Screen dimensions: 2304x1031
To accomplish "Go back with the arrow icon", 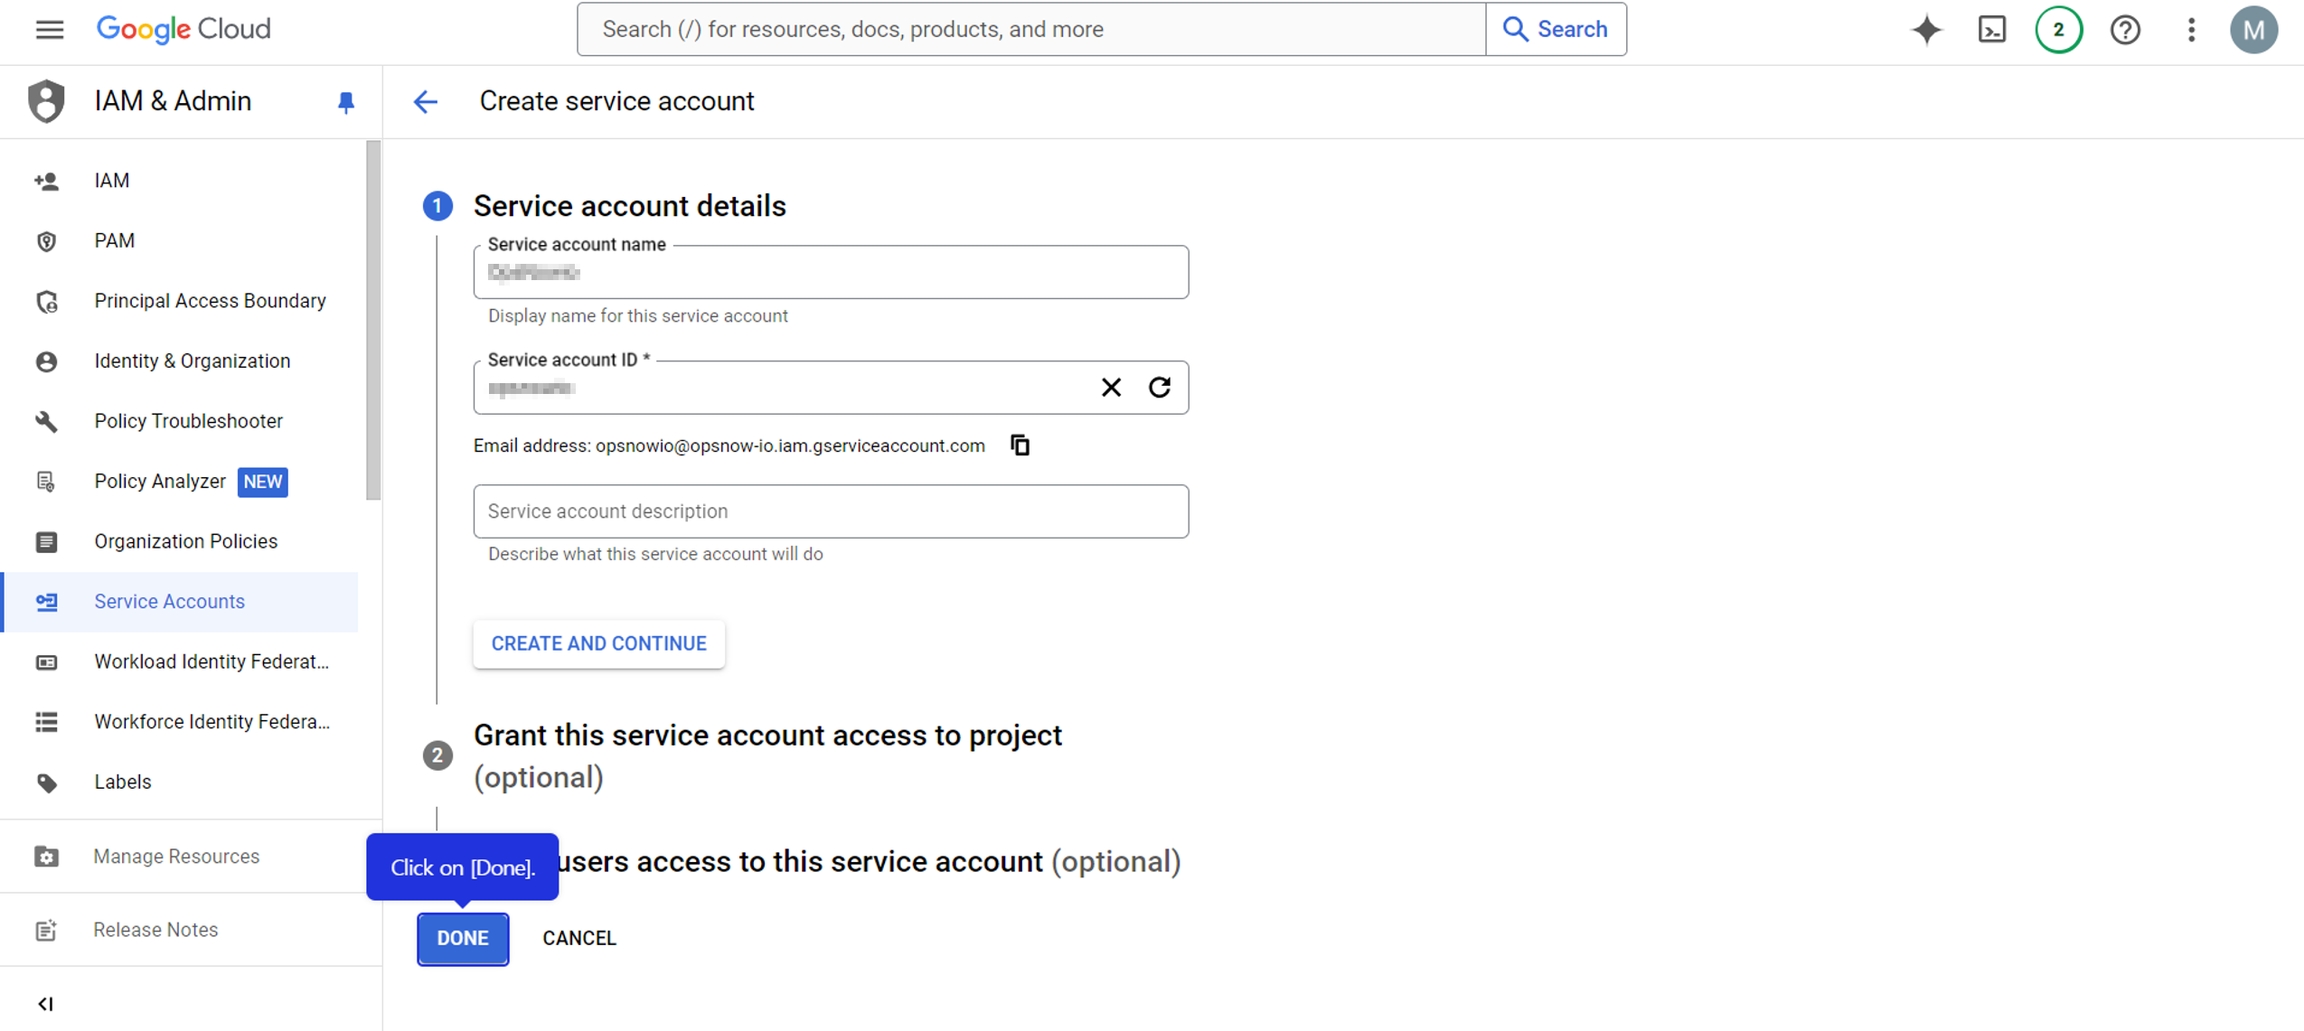I will (x=426, y=102).
